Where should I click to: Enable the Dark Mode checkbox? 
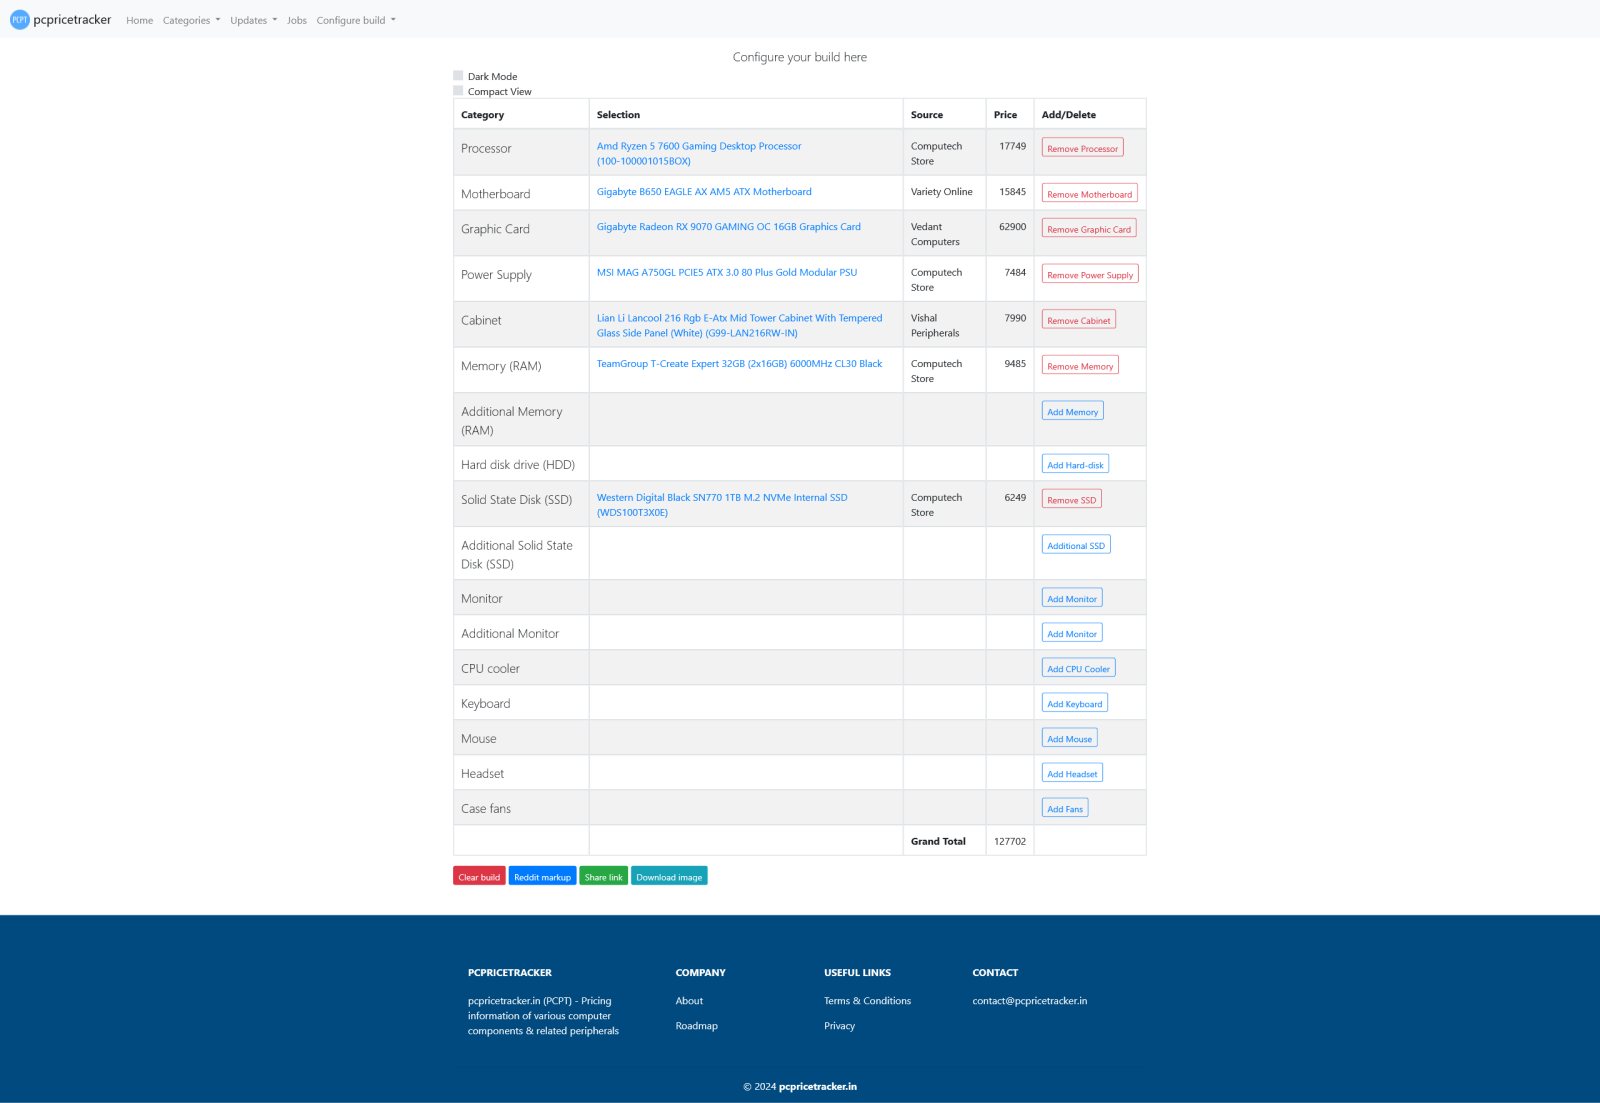[458, 76]
